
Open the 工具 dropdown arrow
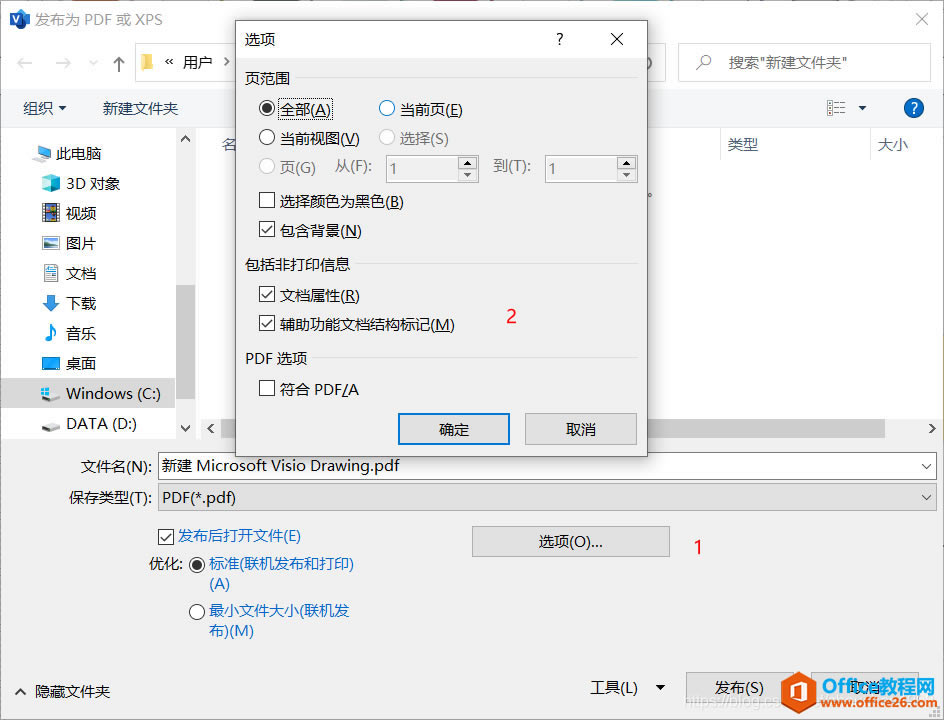pyautogui.click(x=660, y=687)
